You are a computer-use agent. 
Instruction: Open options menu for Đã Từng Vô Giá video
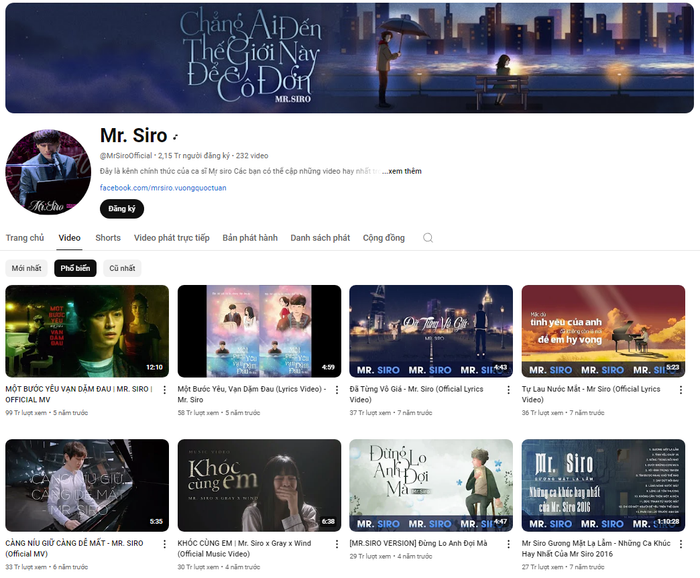(508, 390)
